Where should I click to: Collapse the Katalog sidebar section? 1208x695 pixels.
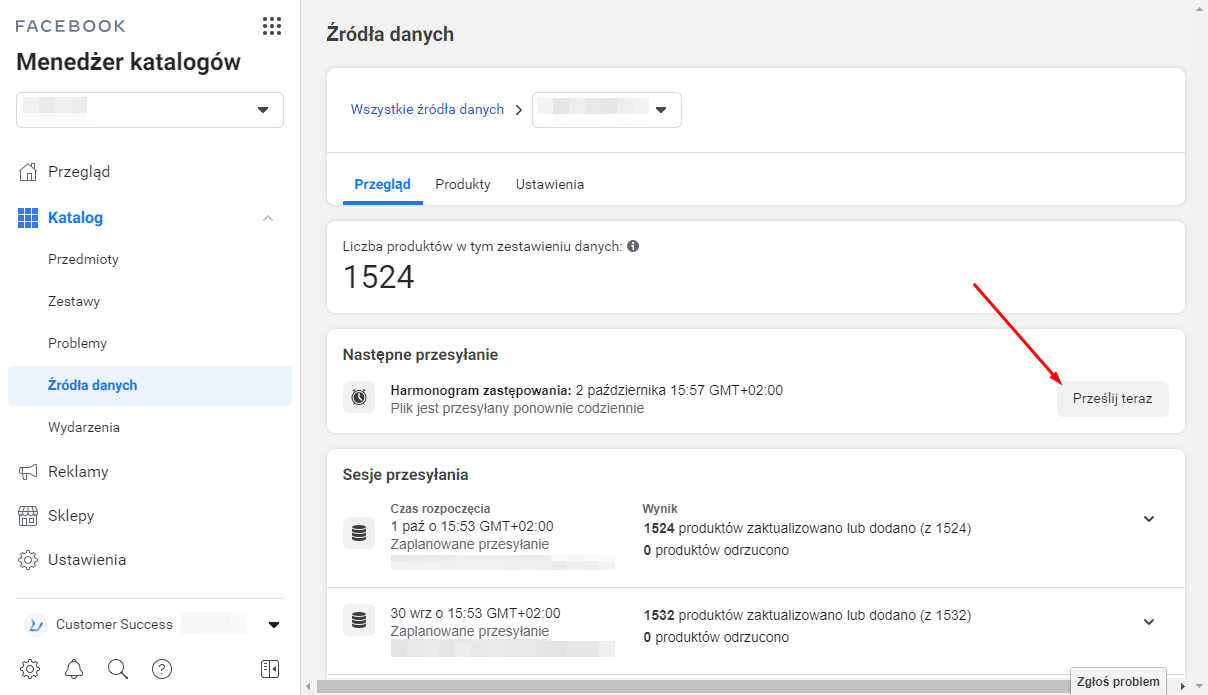point(268,218)
